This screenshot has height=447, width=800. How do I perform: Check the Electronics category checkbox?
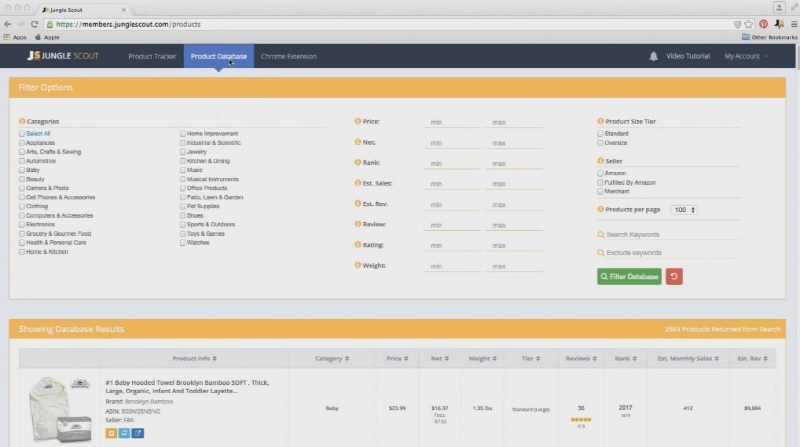pyautogui.click(x=22, y=225)
